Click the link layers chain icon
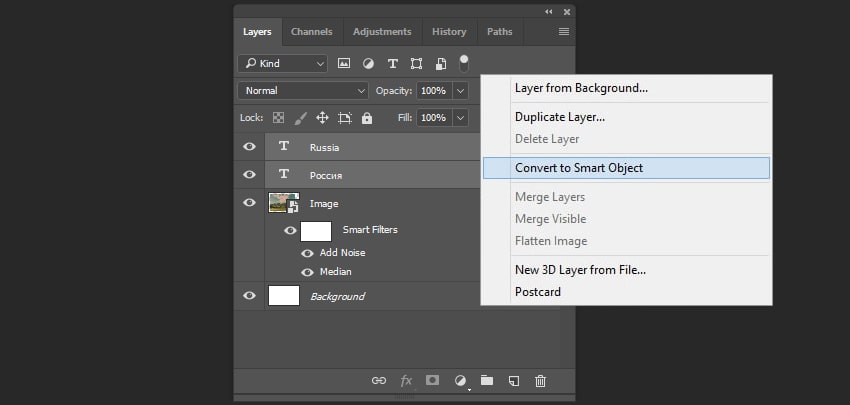Image resolution: width=850 pixels, height=405 pixels. (379, 380)
